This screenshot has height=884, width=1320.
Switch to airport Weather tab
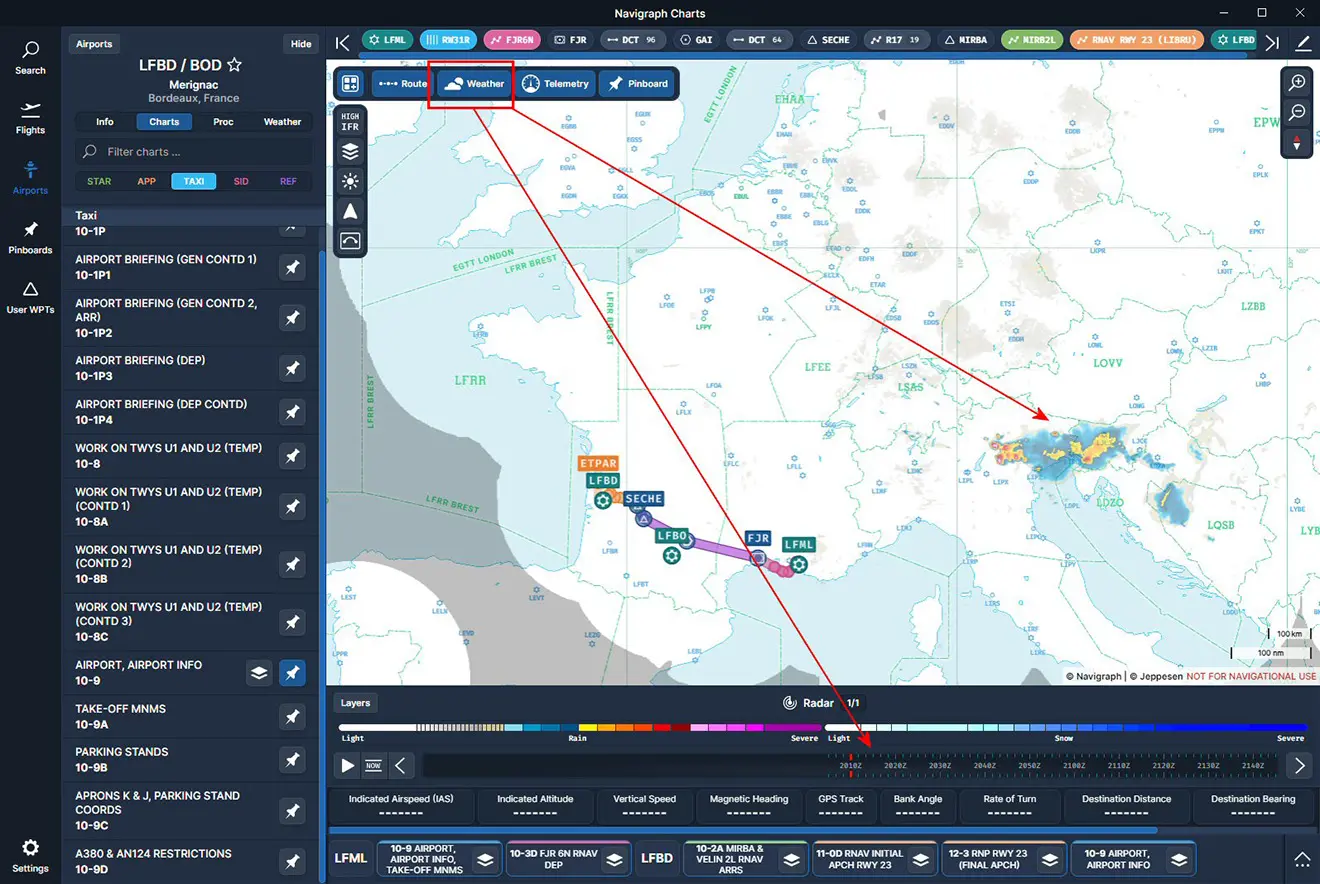(x=282, y=122)
